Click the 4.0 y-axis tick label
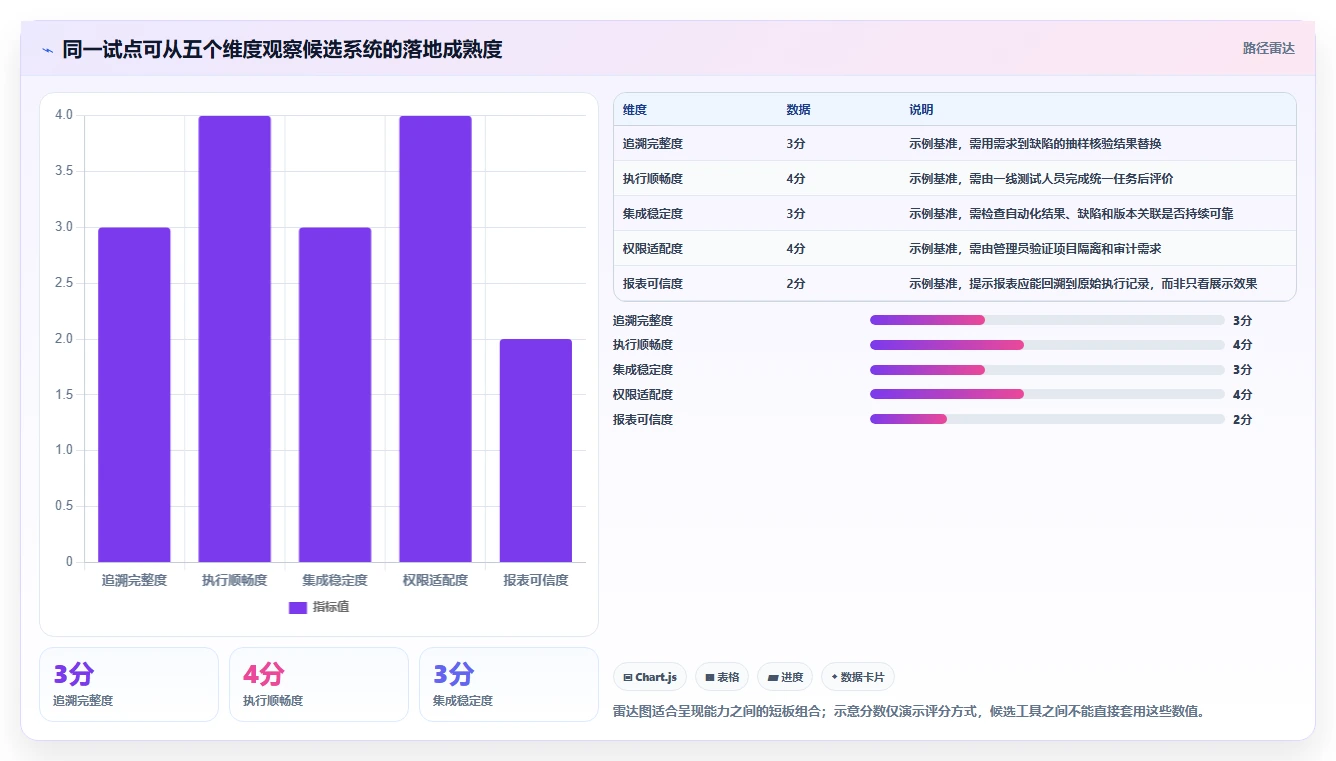Screen dimensions: 1336x761 point(64,115)
